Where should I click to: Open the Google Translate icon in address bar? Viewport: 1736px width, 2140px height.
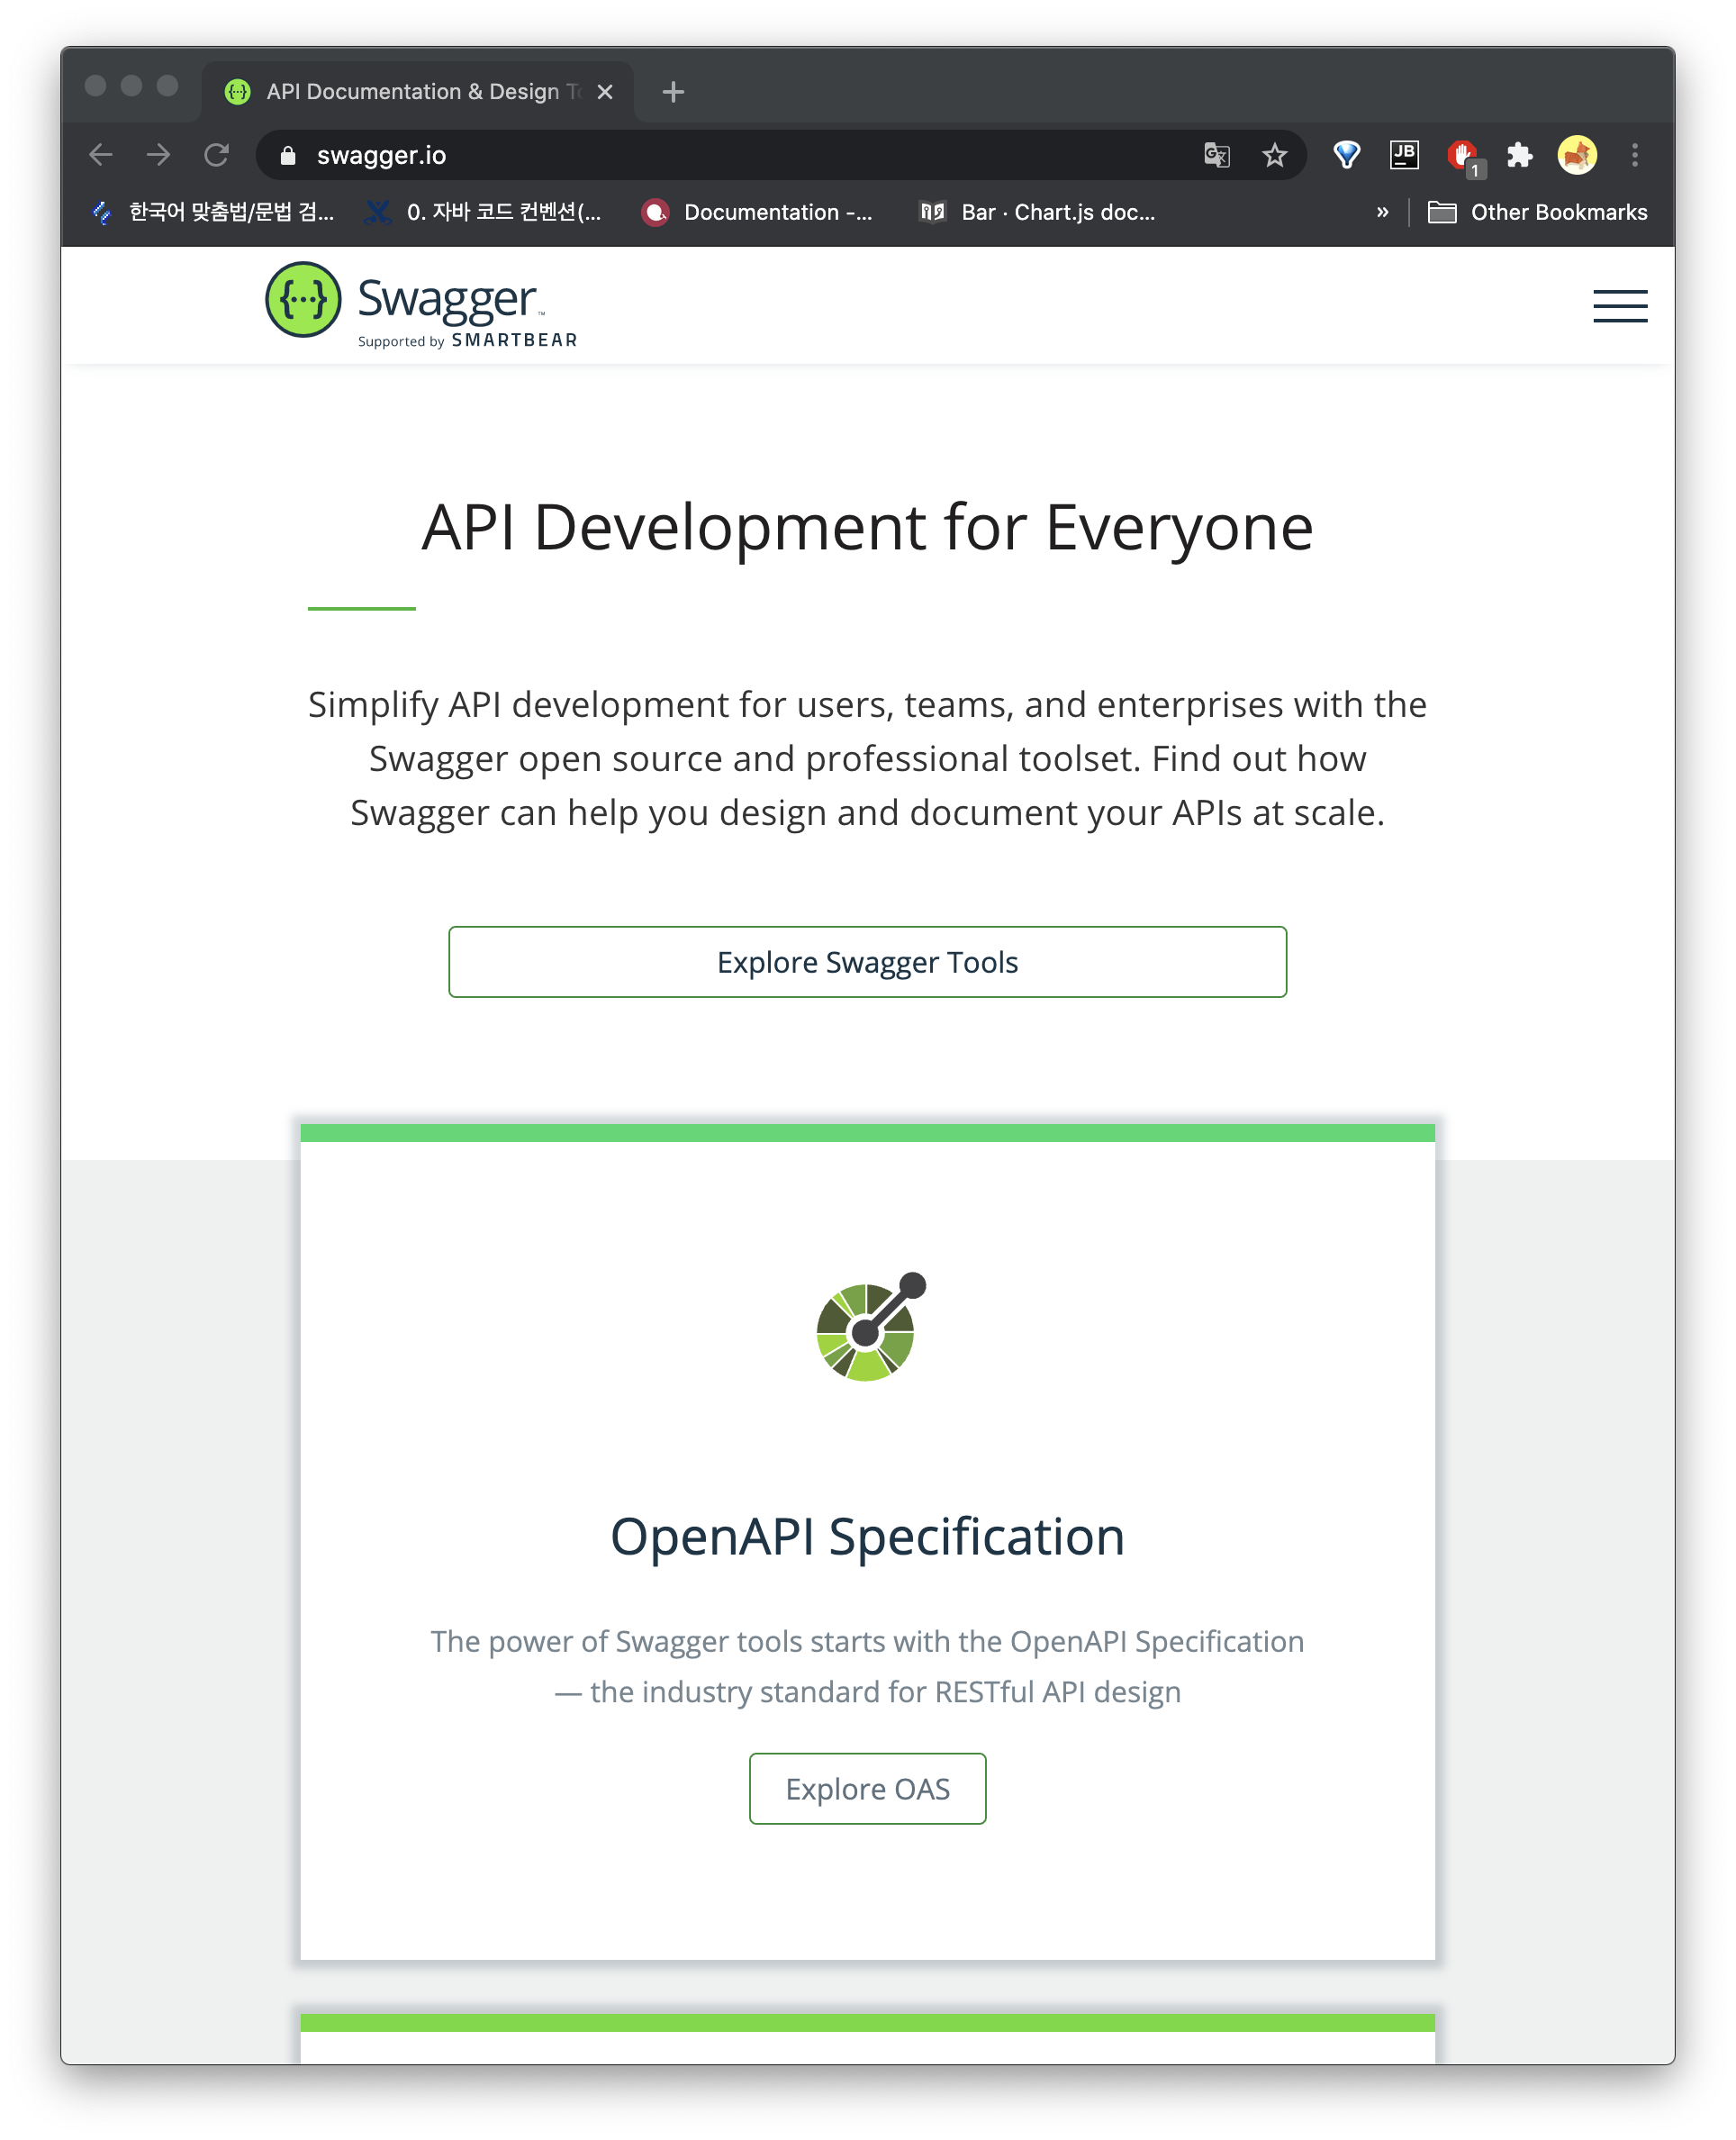[1216, 155]
